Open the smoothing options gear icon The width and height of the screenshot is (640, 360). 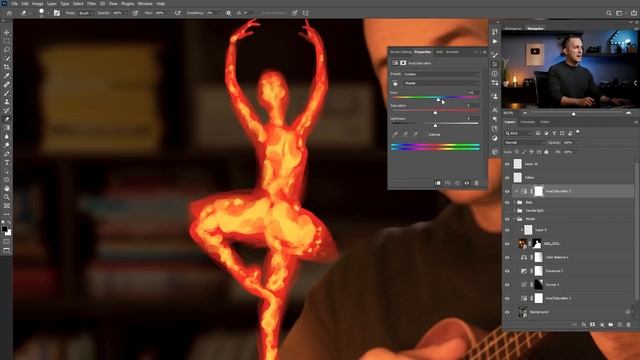click(229, 13)
